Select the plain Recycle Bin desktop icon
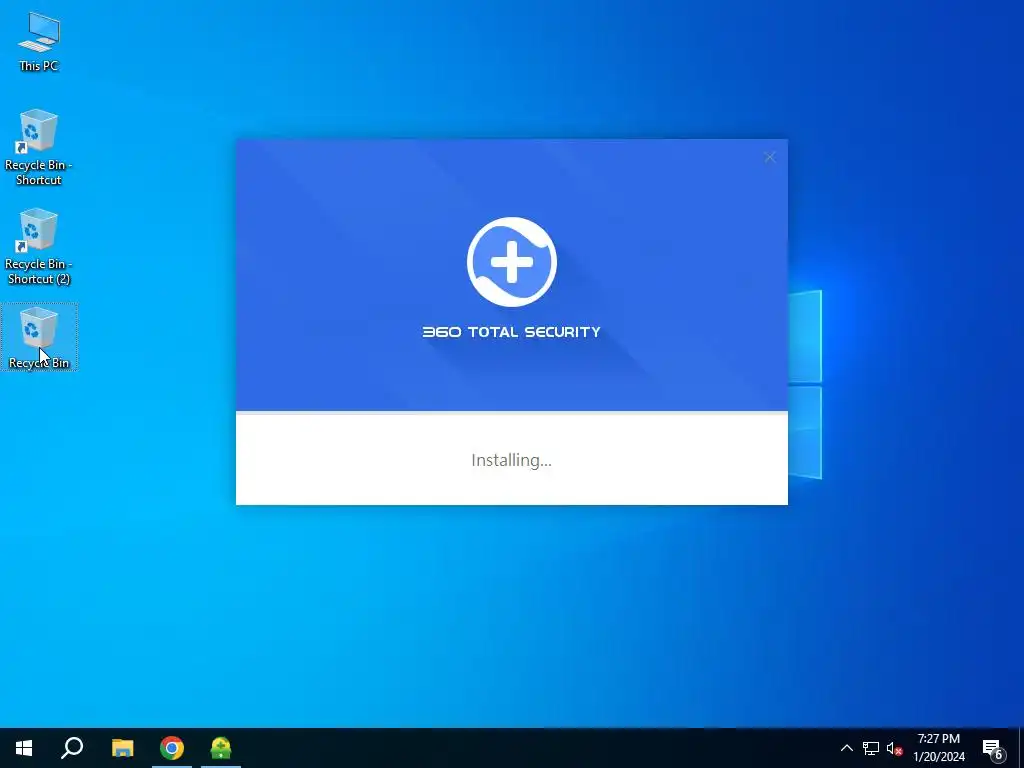Viewport: 1024px width, 768px height. click(39, 337)
